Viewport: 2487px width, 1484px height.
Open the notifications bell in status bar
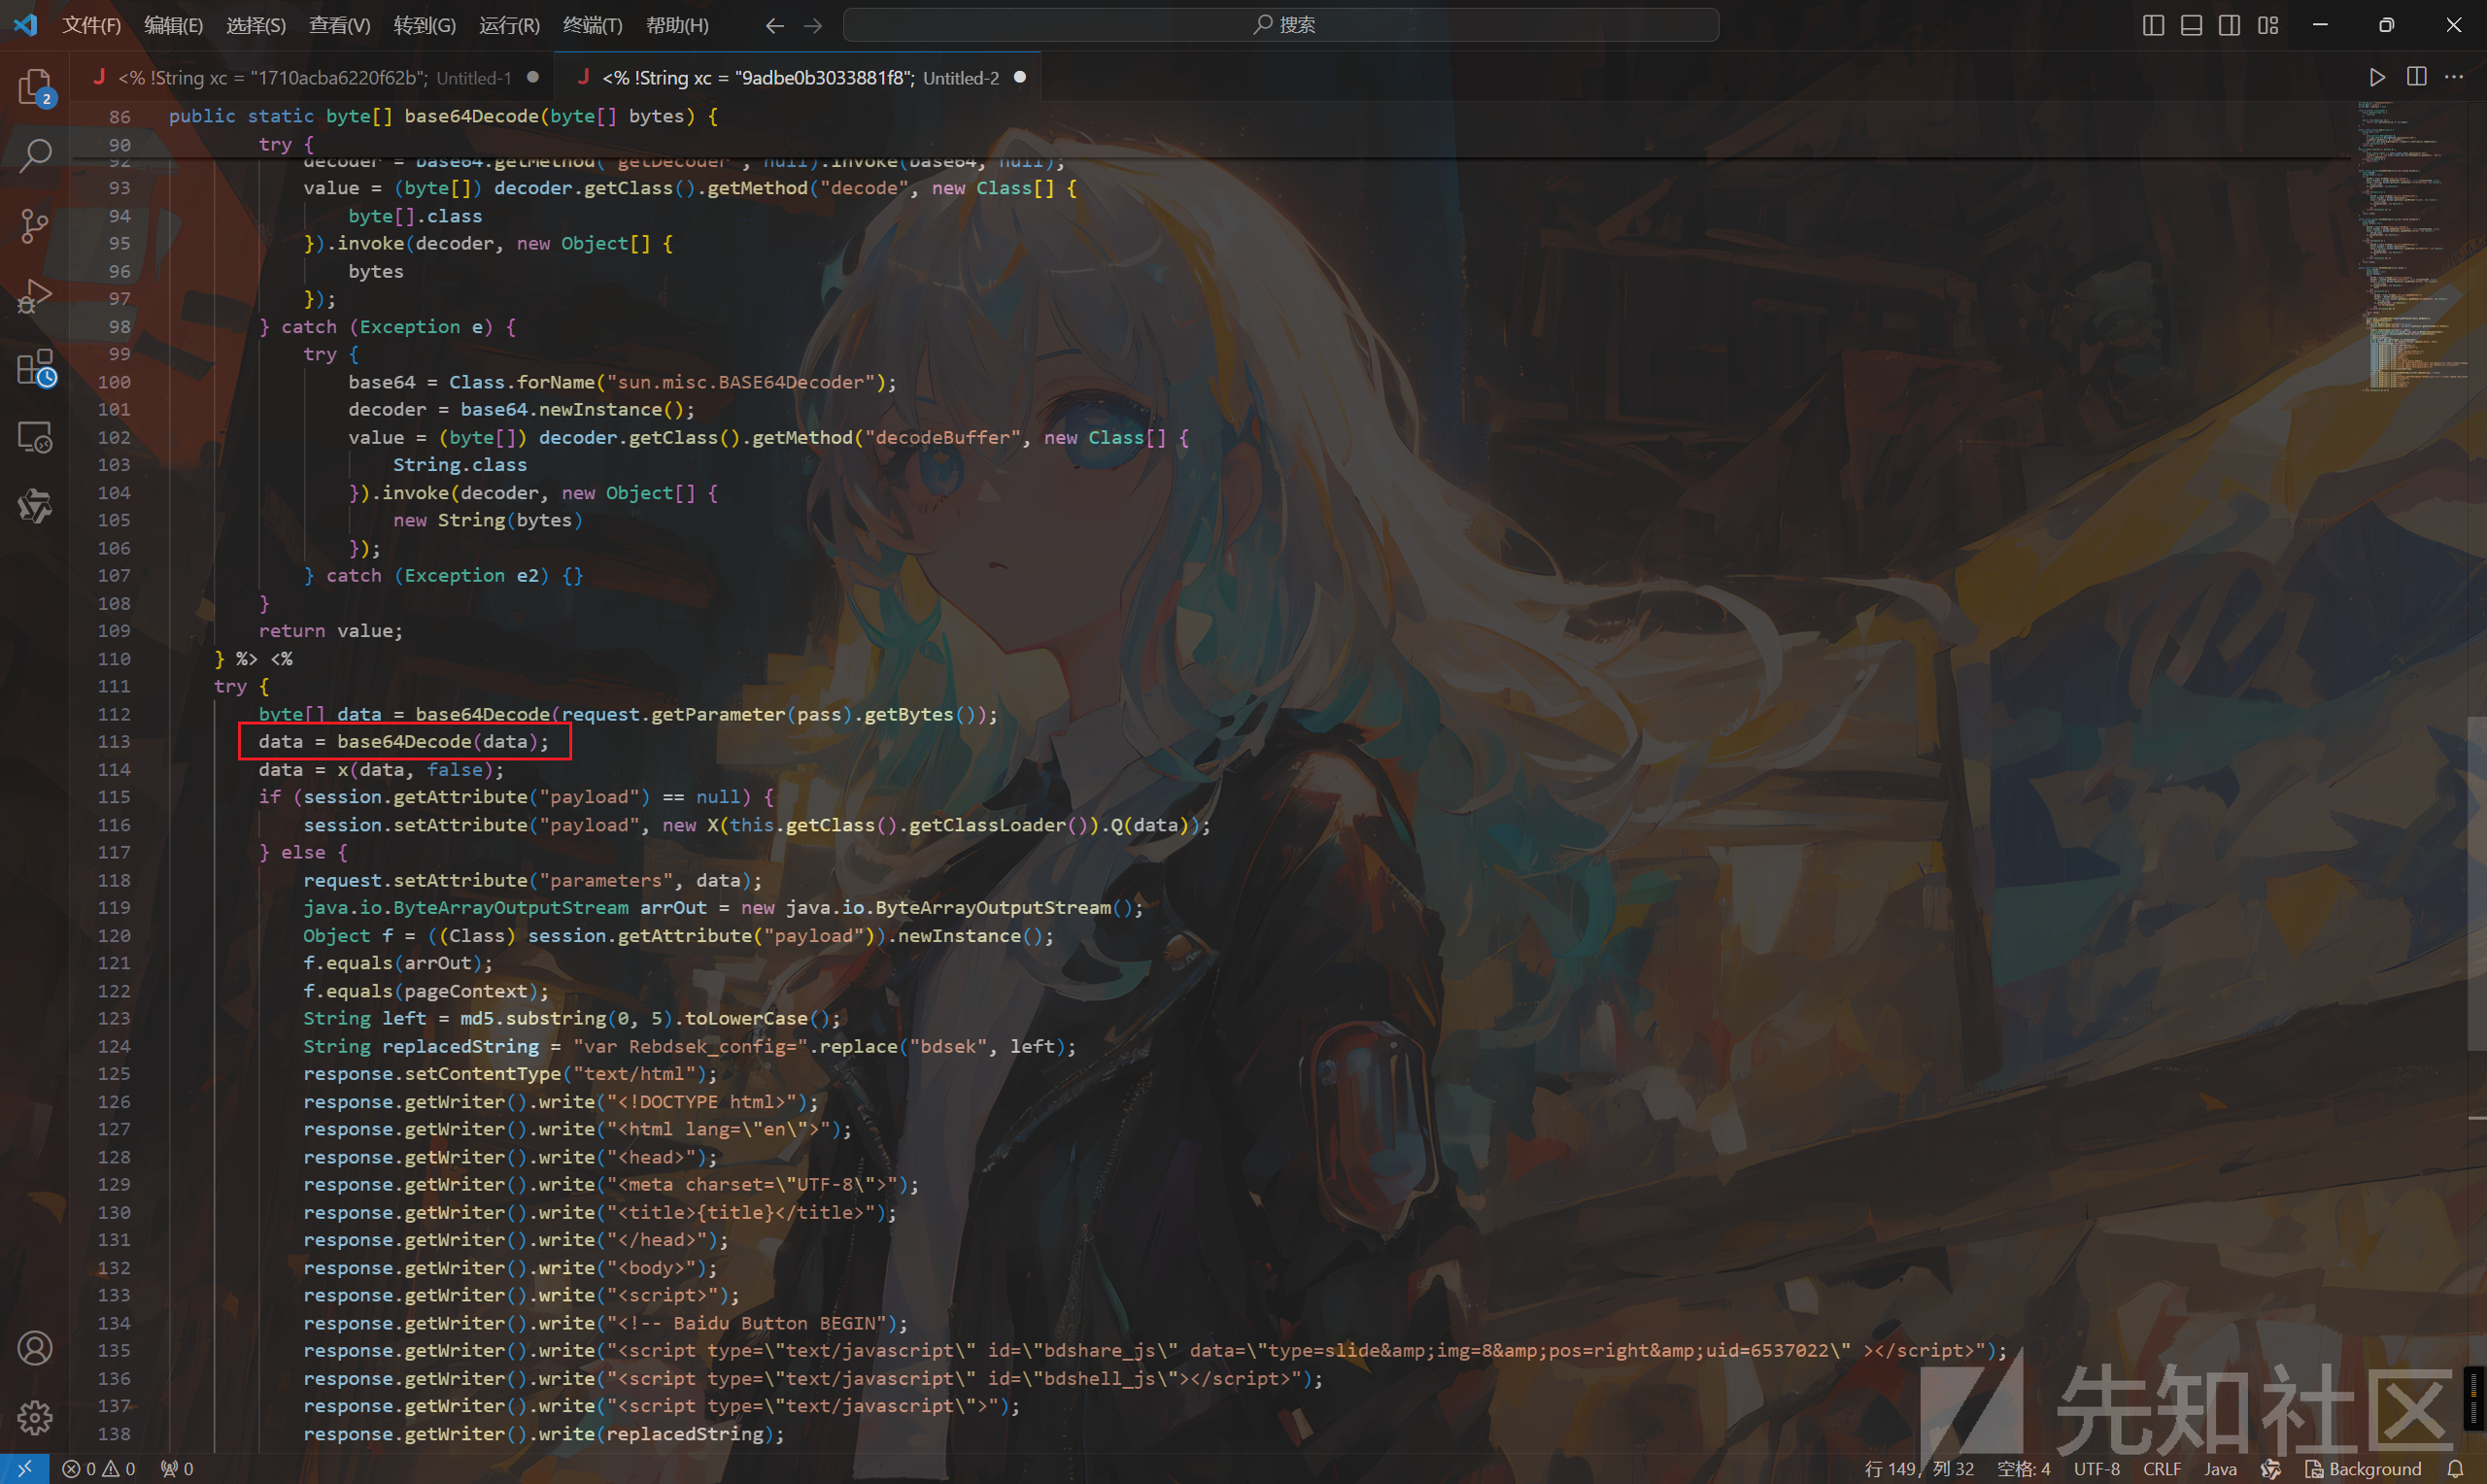[2455, 1469]
